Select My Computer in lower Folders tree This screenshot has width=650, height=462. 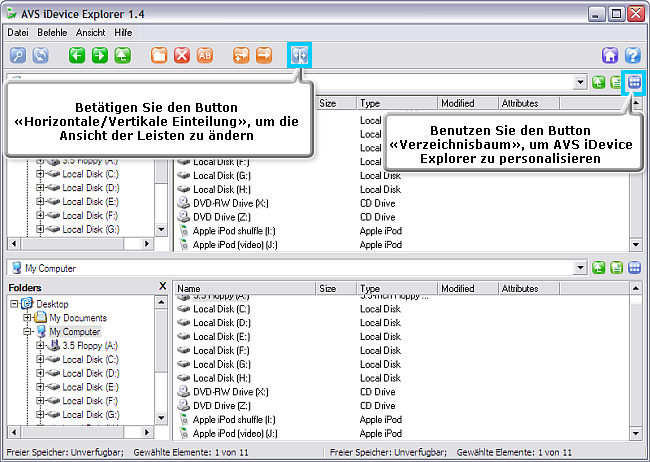(75, 332)
